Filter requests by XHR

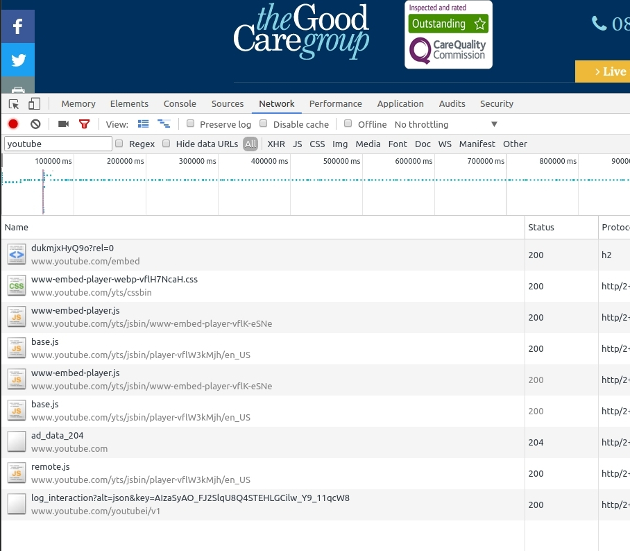(x=276, y=144)
